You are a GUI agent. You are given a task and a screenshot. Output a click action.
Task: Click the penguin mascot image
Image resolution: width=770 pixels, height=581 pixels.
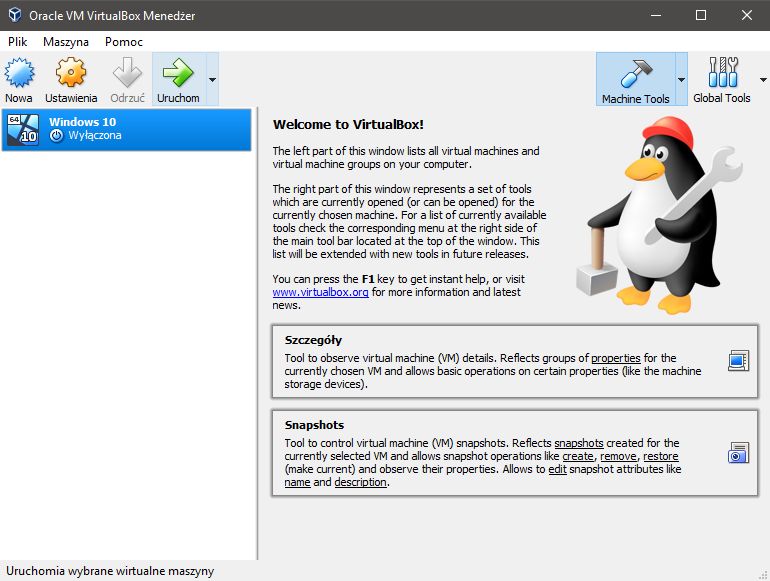(659, 215)
